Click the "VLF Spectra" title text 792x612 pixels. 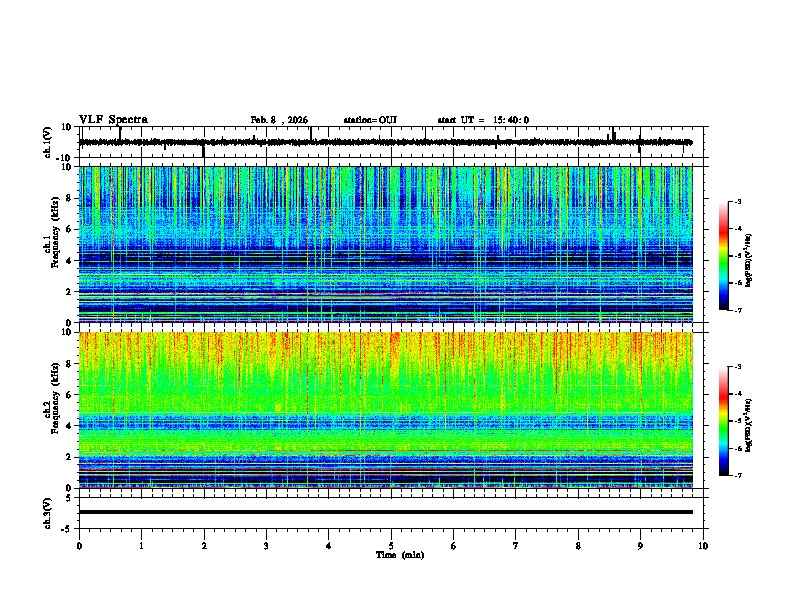tap(113, 120)
